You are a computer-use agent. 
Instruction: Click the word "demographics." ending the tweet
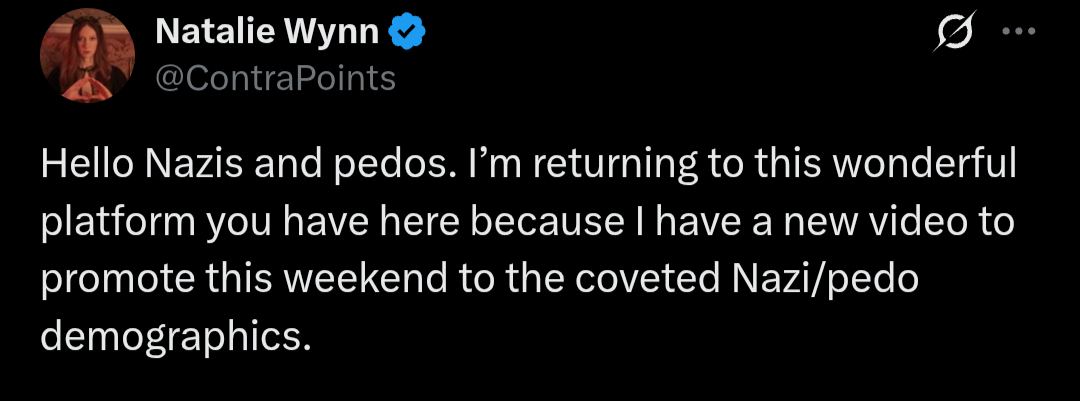coord(174,336)
